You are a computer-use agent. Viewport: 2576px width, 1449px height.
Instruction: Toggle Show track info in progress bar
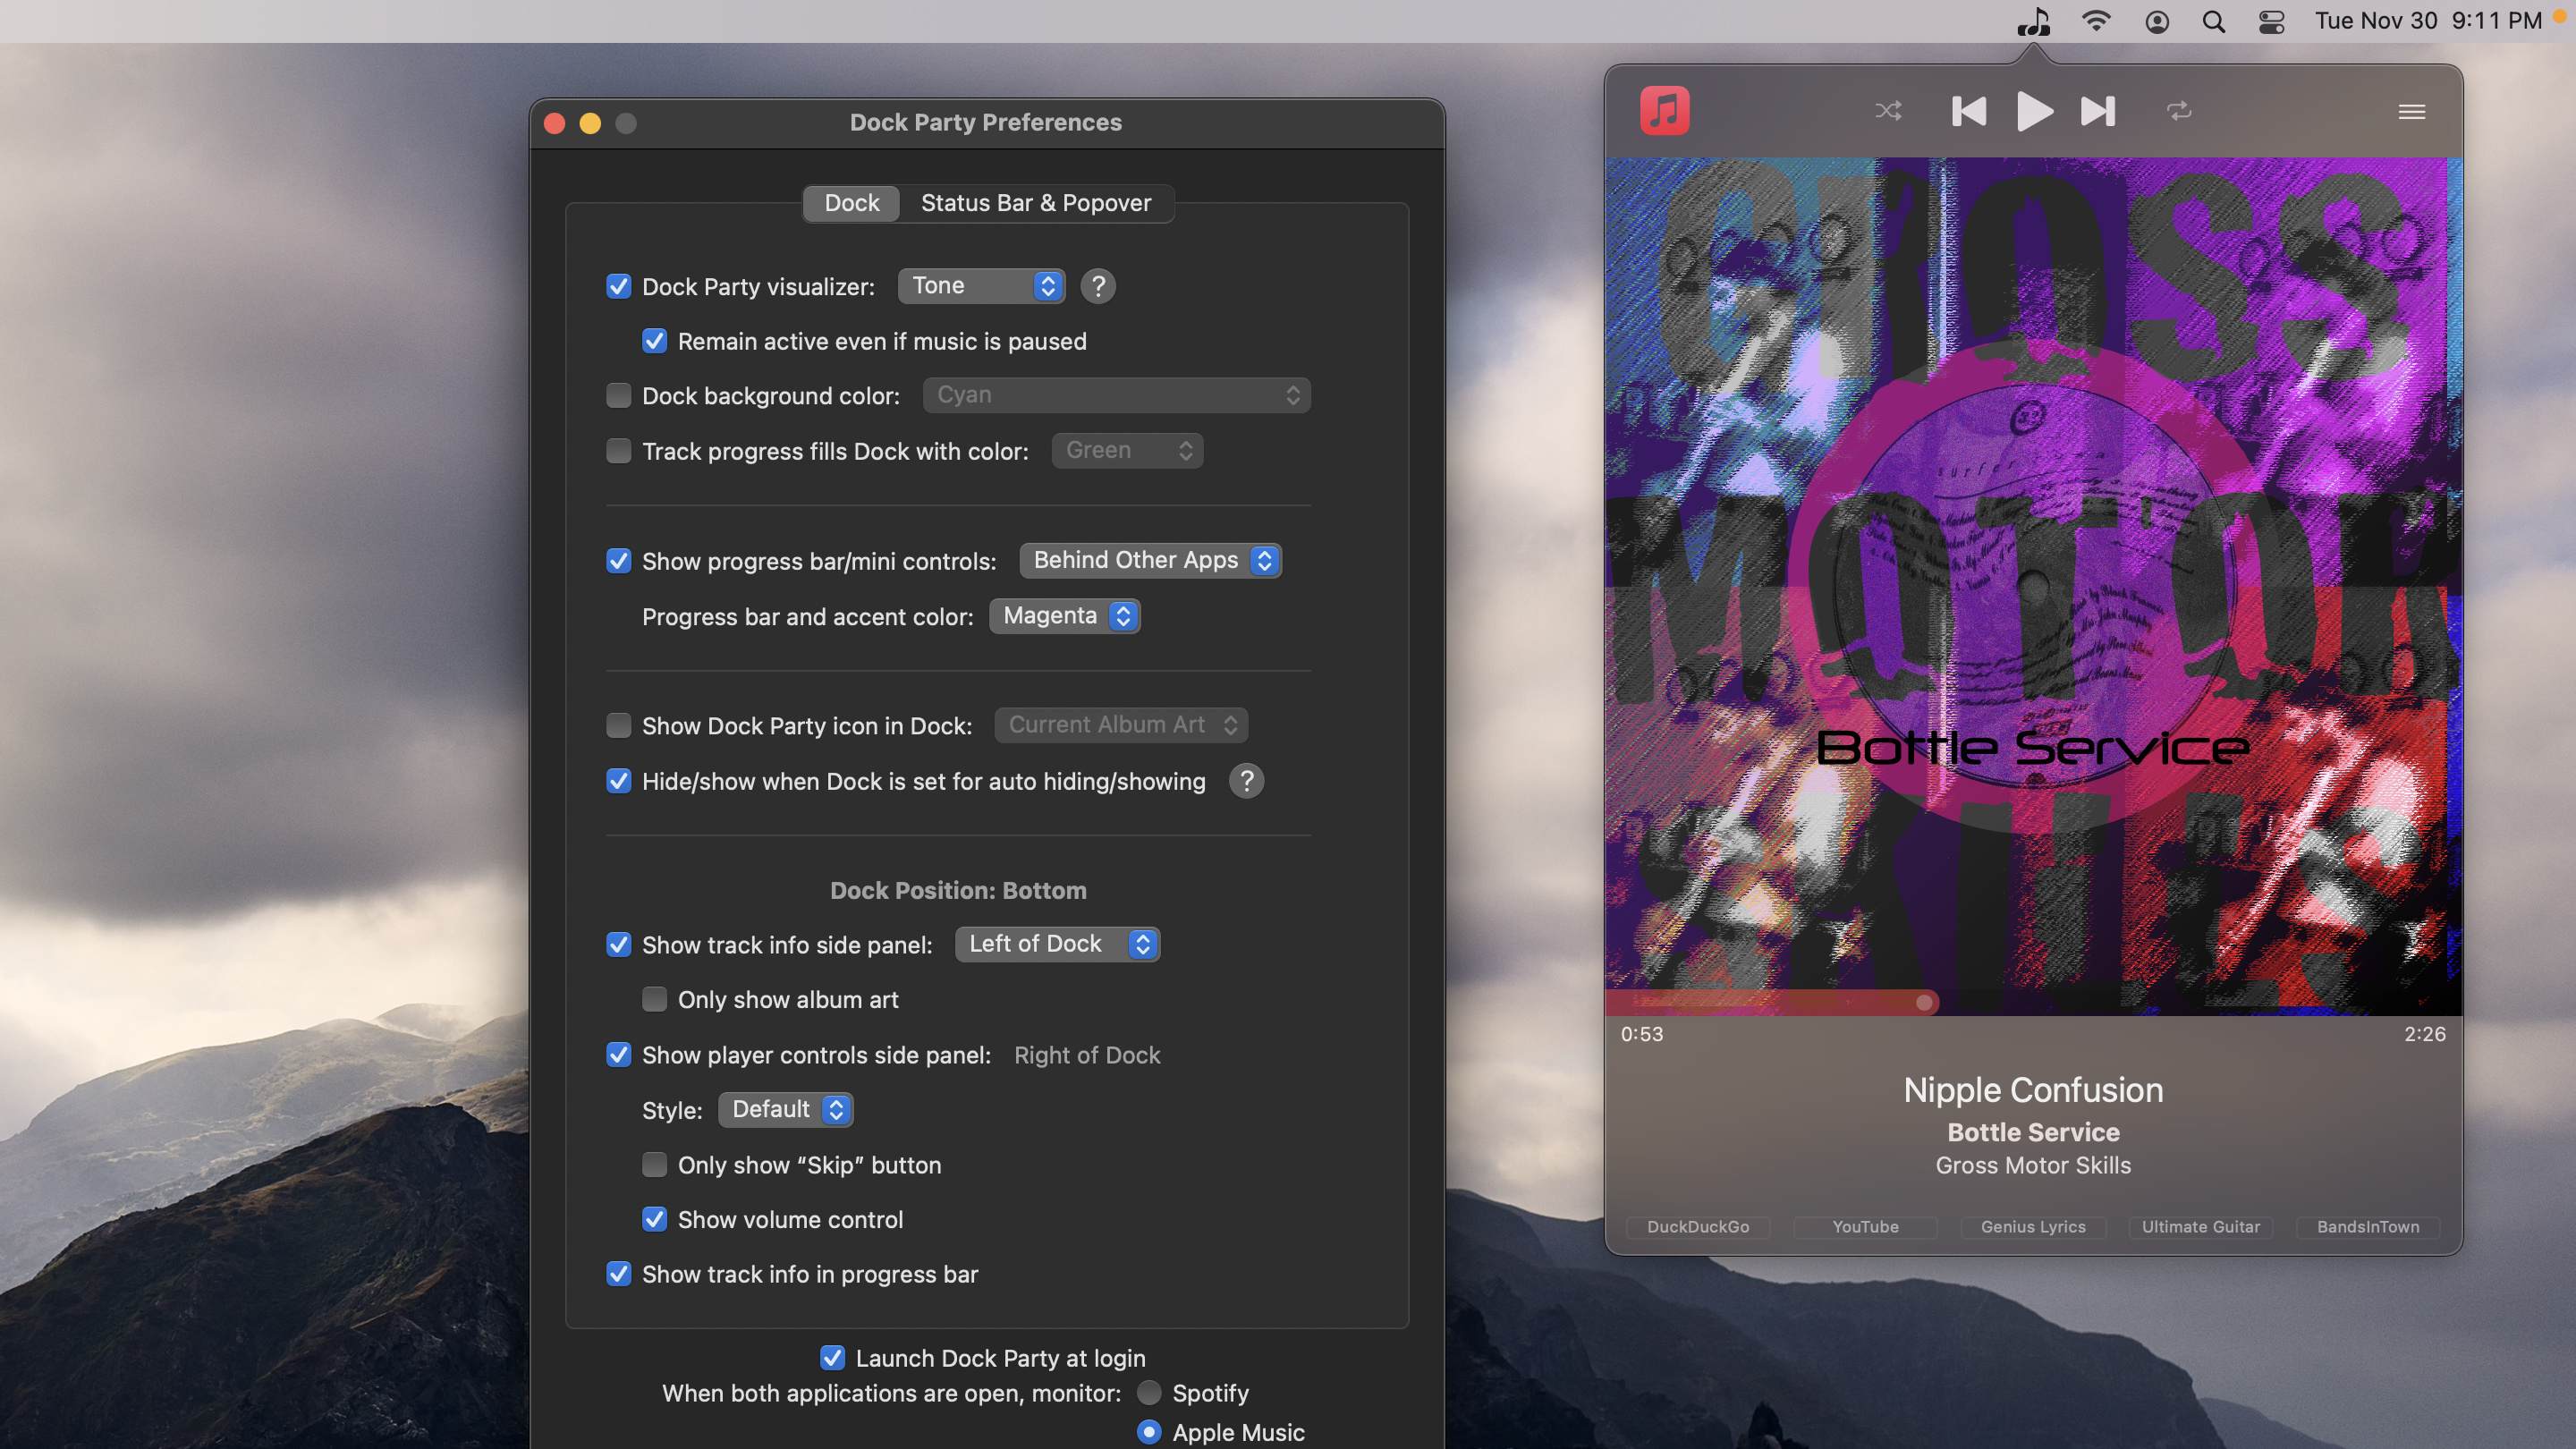coord(619,1274)
